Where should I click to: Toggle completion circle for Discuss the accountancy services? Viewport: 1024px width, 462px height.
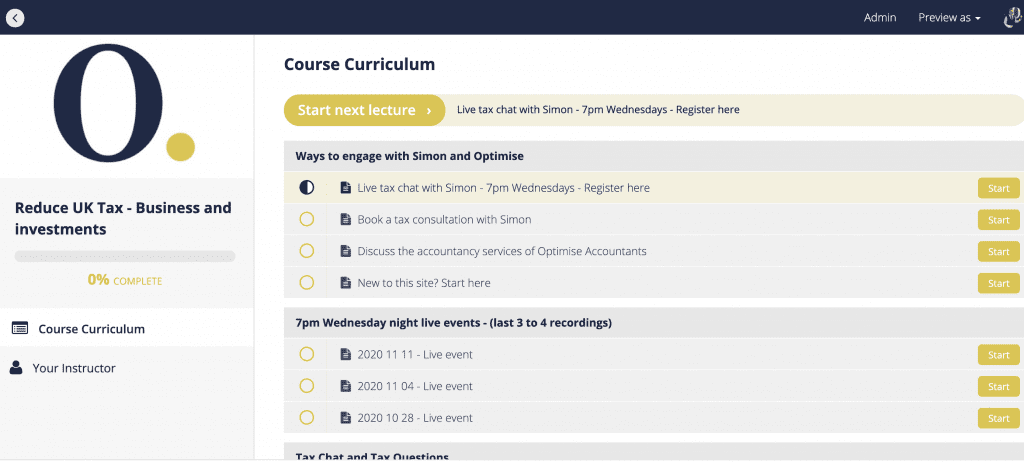click(x=306, y=251)
